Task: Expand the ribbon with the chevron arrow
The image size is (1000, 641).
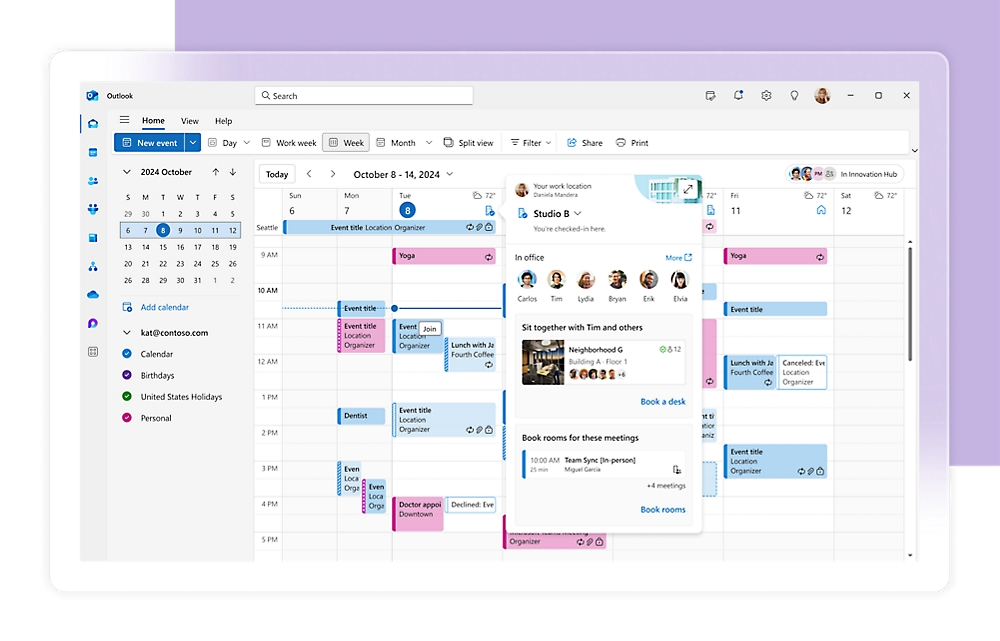Action: (x=915, y=151)
